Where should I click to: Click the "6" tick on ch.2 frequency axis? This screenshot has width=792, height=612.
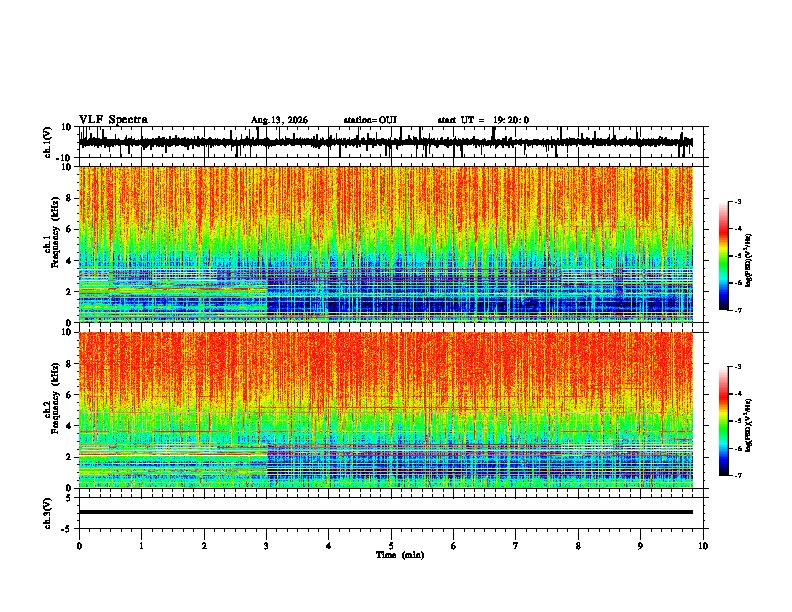coord(70,395)
